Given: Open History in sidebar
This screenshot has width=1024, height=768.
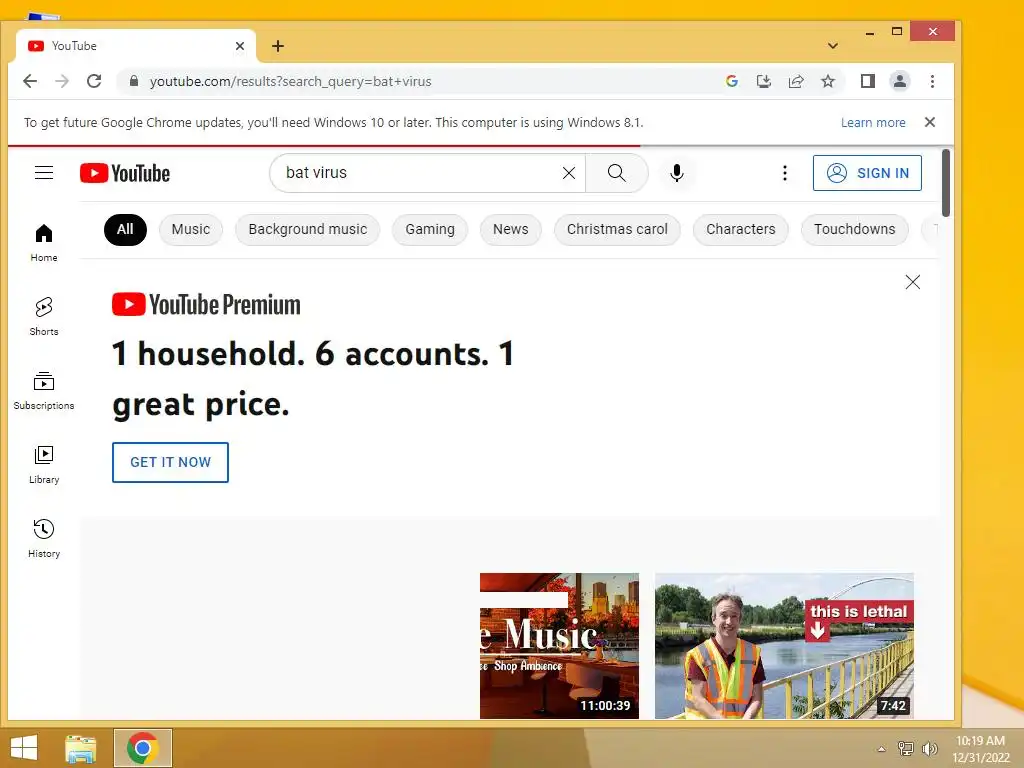Looking at the screenshot, I should click(x=44, y=538).
